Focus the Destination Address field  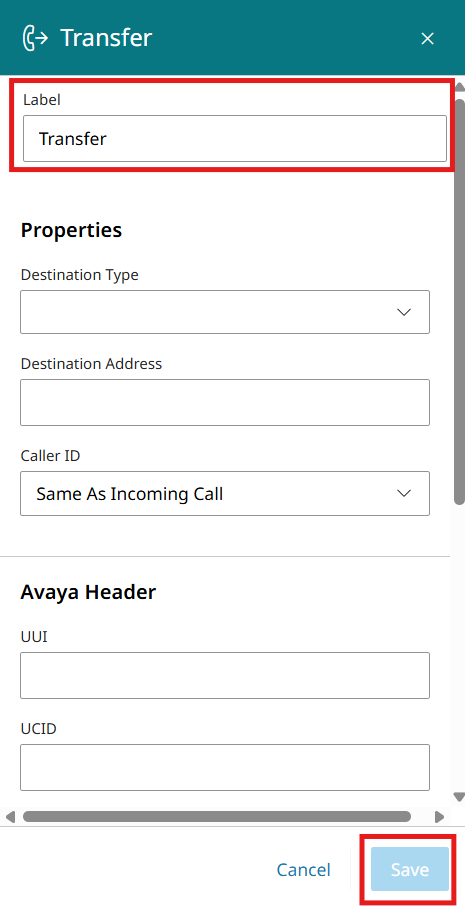225,402
